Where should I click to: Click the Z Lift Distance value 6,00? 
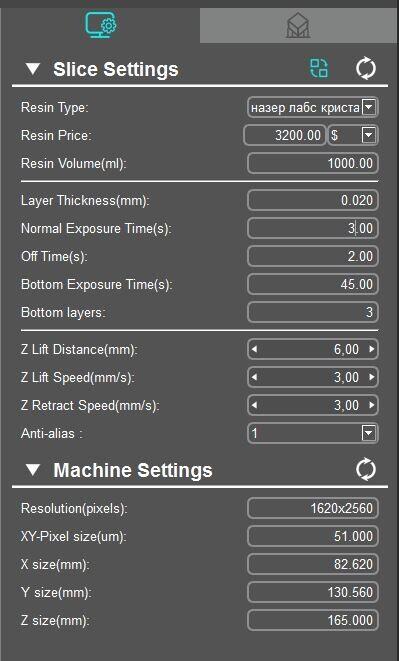pyautogui.click(x=346, y=349)
